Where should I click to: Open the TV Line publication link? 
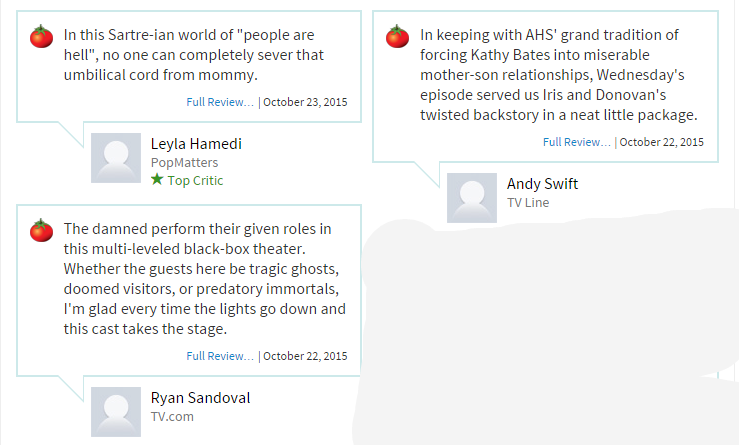[528, 203]
